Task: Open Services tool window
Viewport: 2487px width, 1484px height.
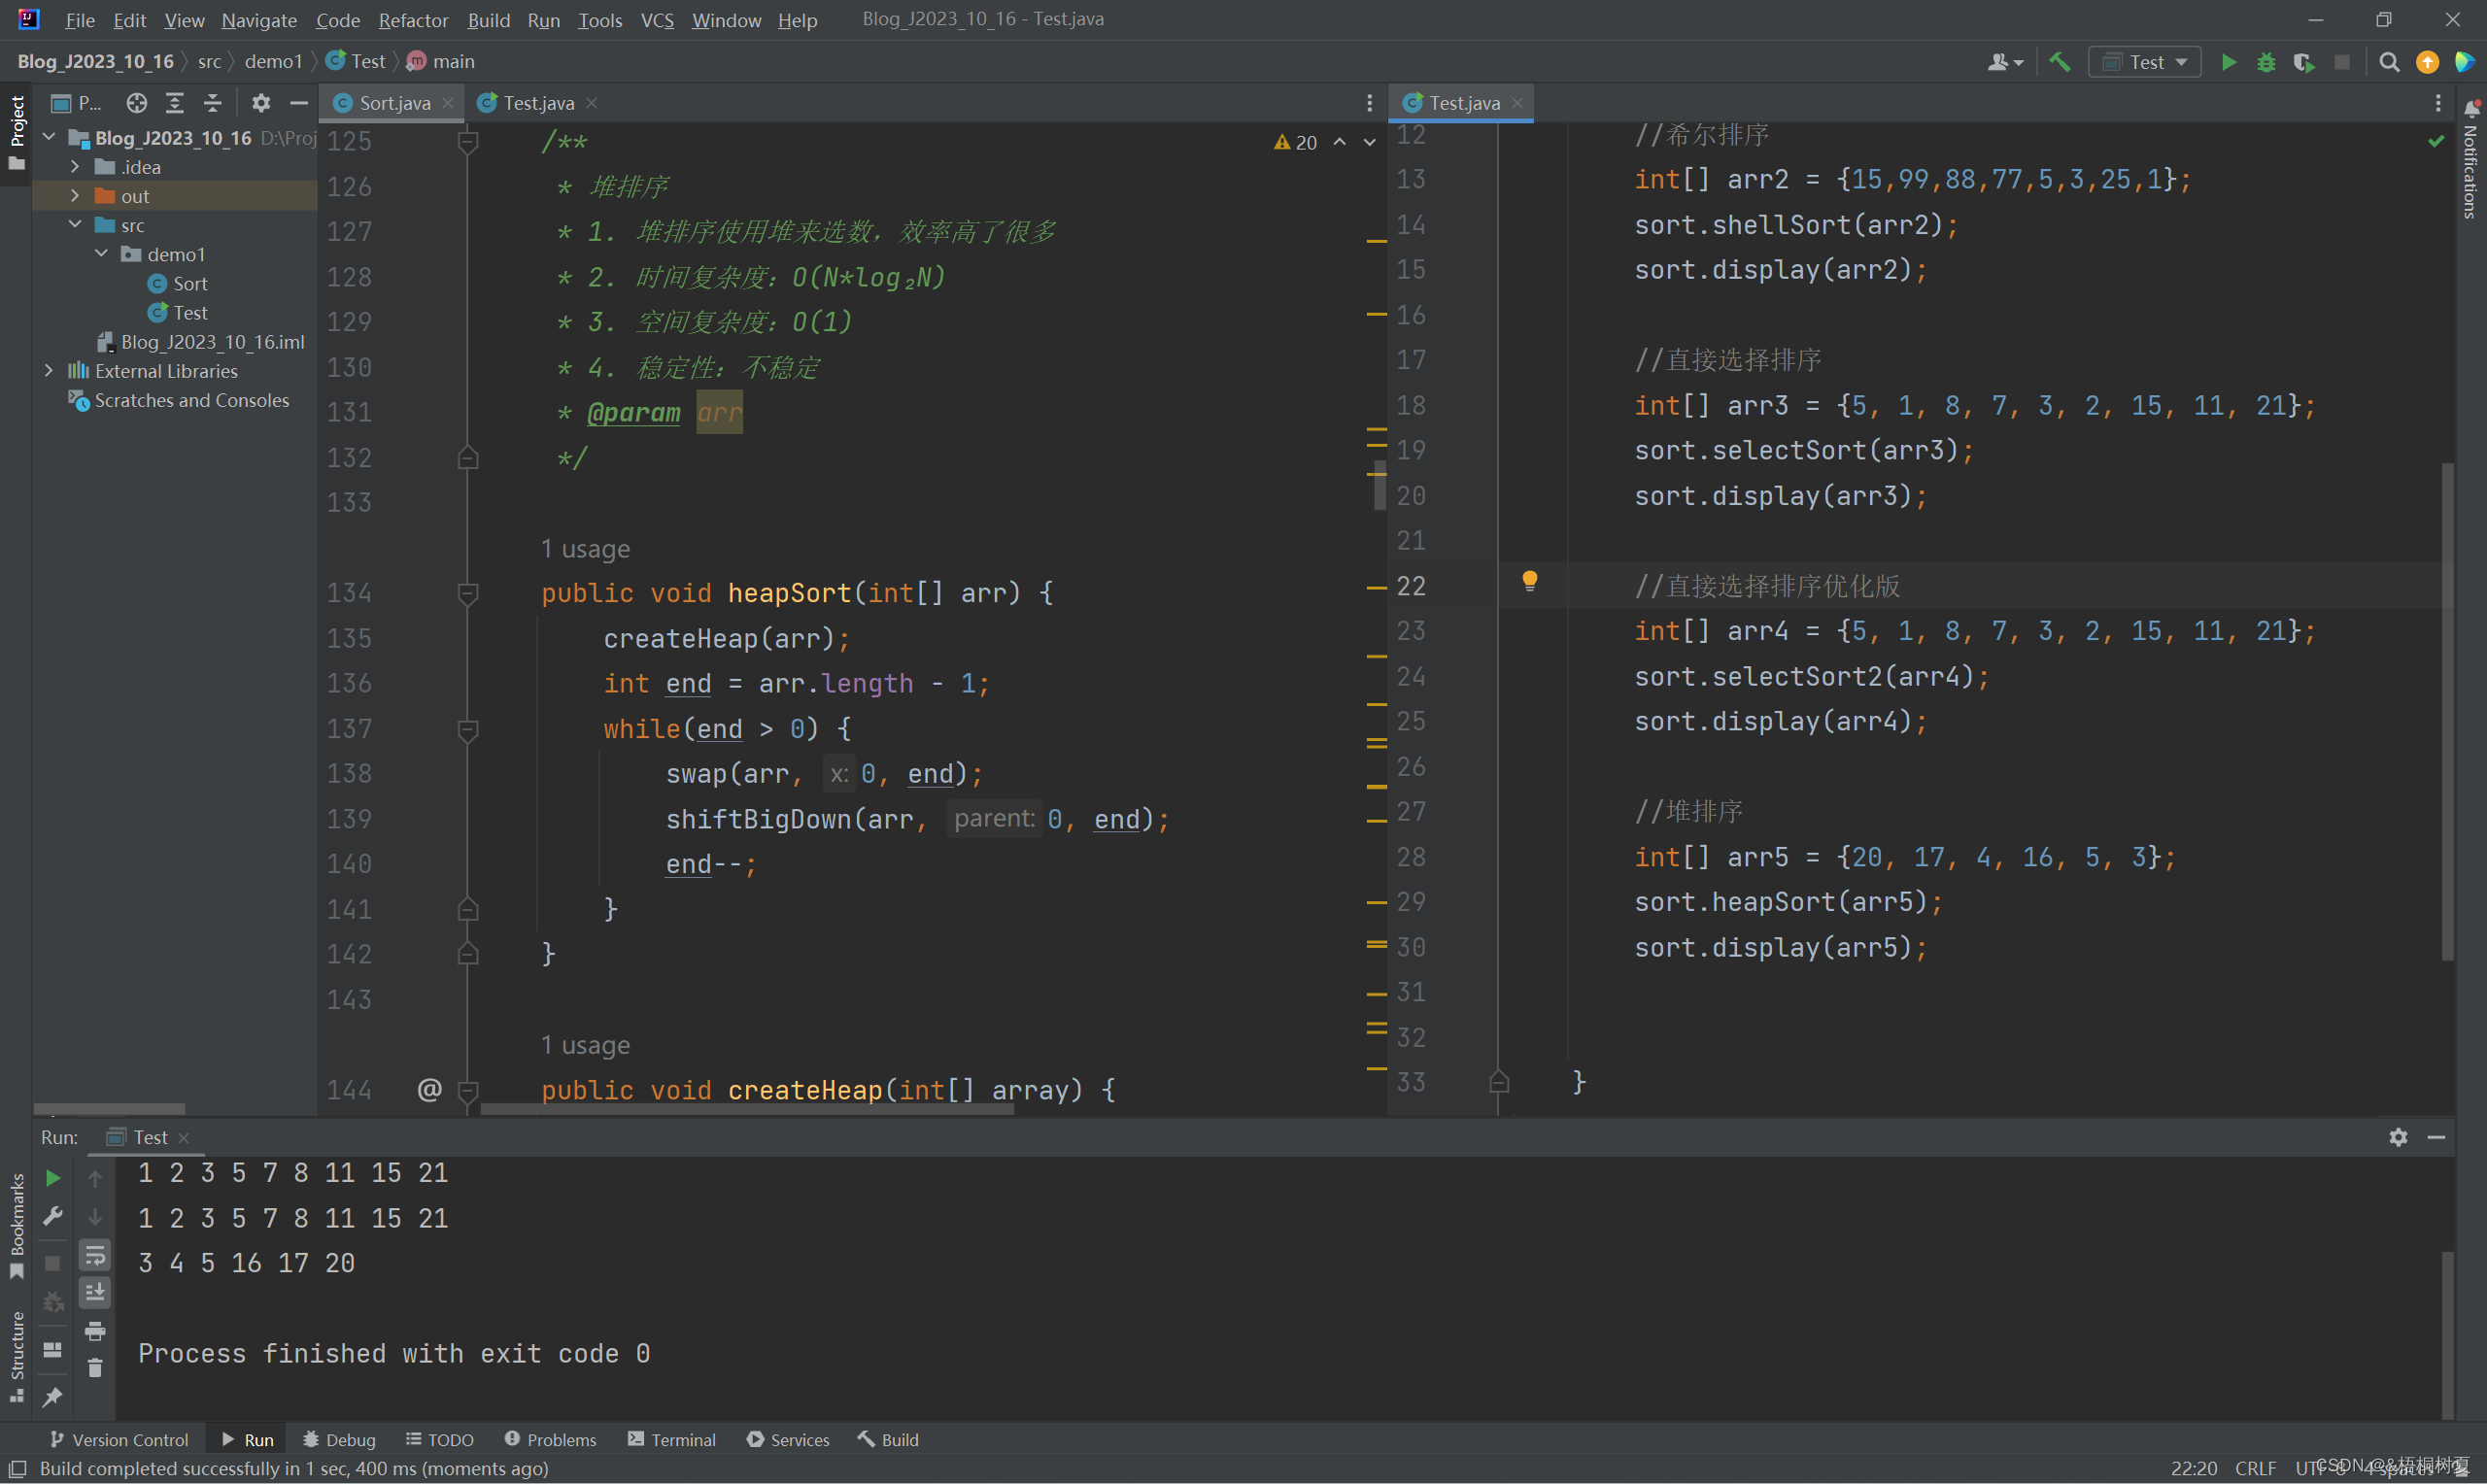Action: (788, 1439)
